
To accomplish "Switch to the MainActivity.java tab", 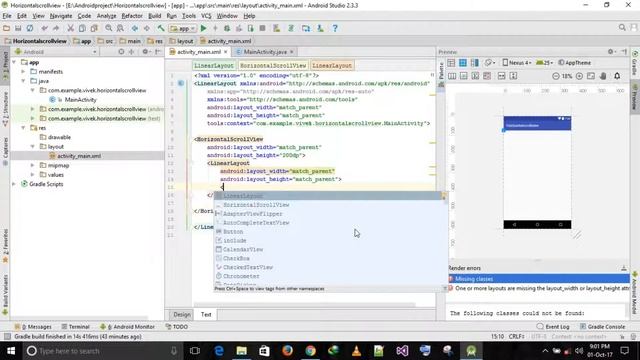I will click(x=264, y=52).
